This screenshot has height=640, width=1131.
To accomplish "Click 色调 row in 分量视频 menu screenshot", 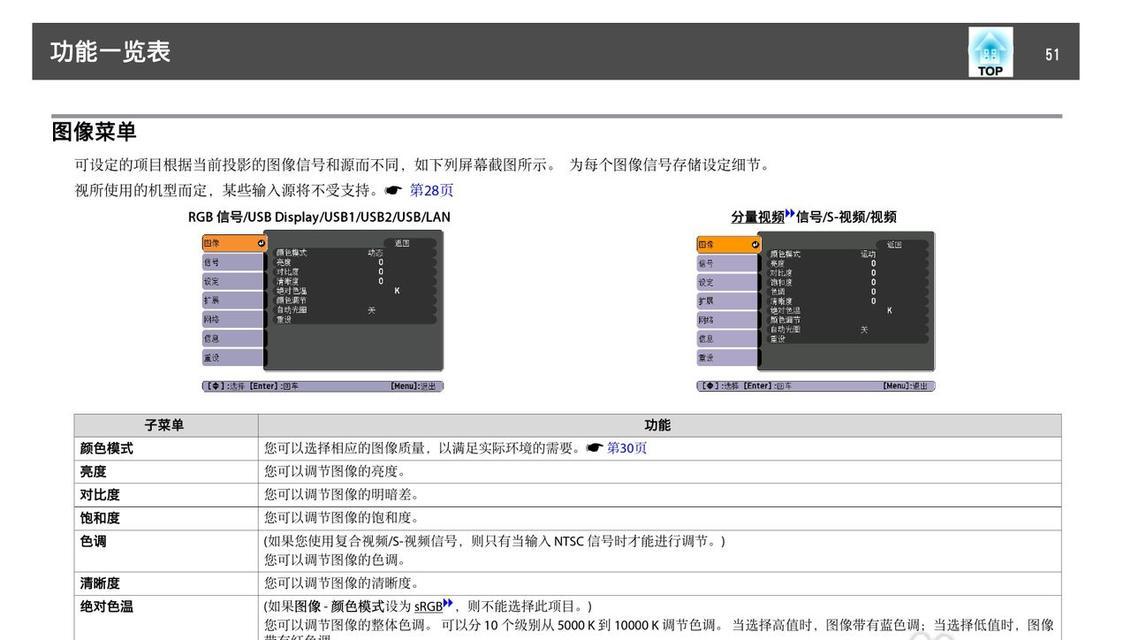I will pos(846,291).
